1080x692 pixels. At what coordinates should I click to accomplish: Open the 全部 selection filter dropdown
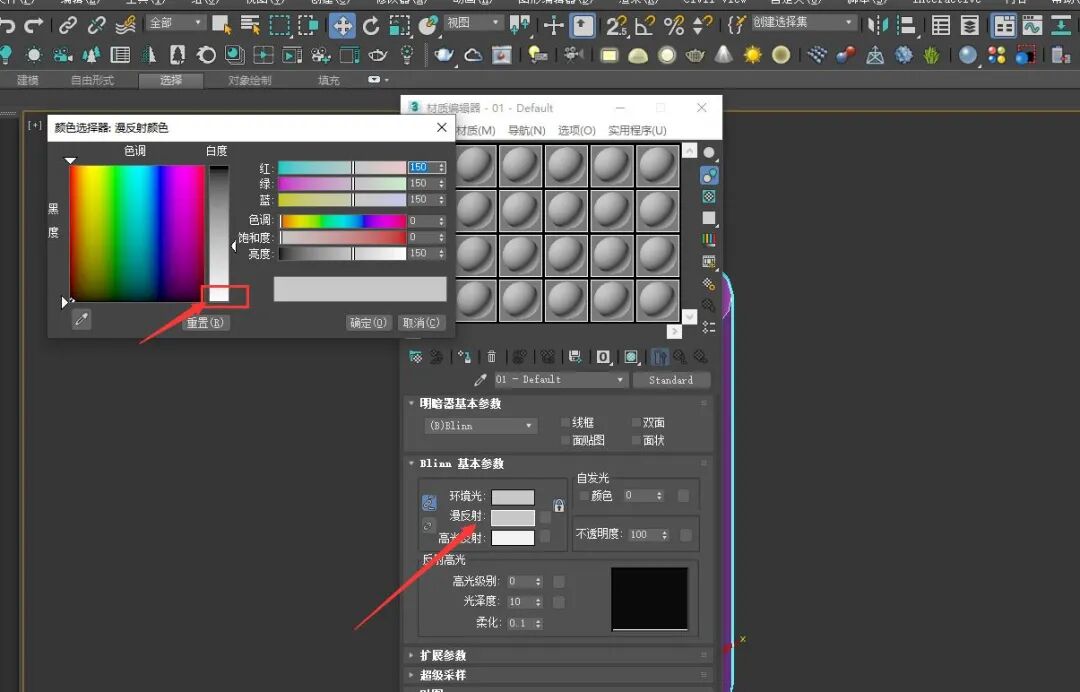tap(176, 23)
